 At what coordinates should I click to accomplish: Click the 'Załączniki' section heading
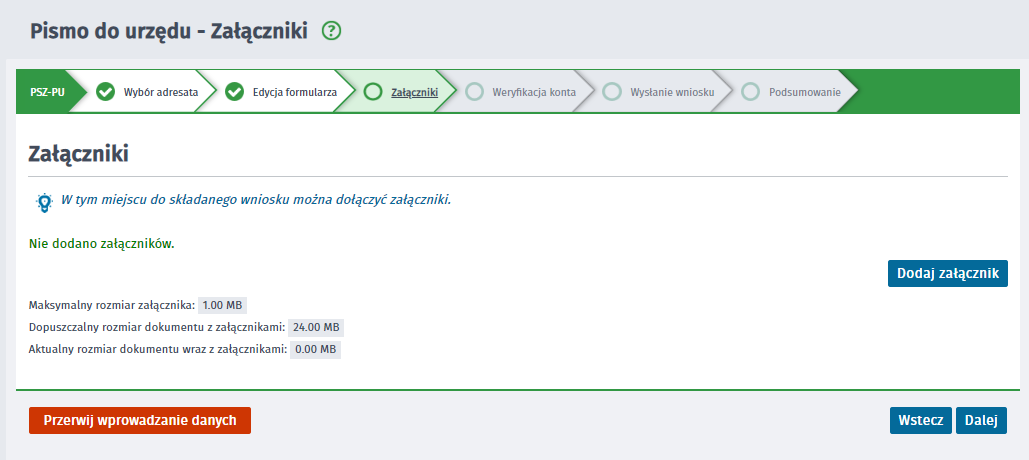(x=78, y=154)
